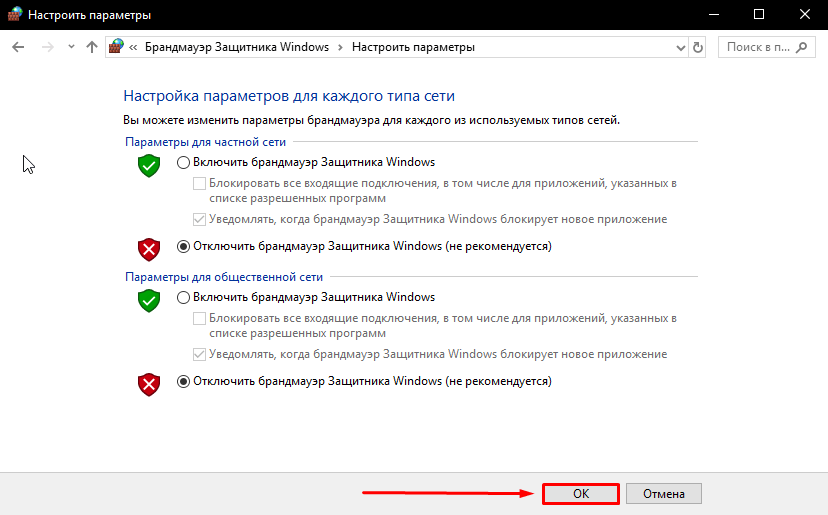
Task: Enable firewall for private network
Action: pos(183,163)
